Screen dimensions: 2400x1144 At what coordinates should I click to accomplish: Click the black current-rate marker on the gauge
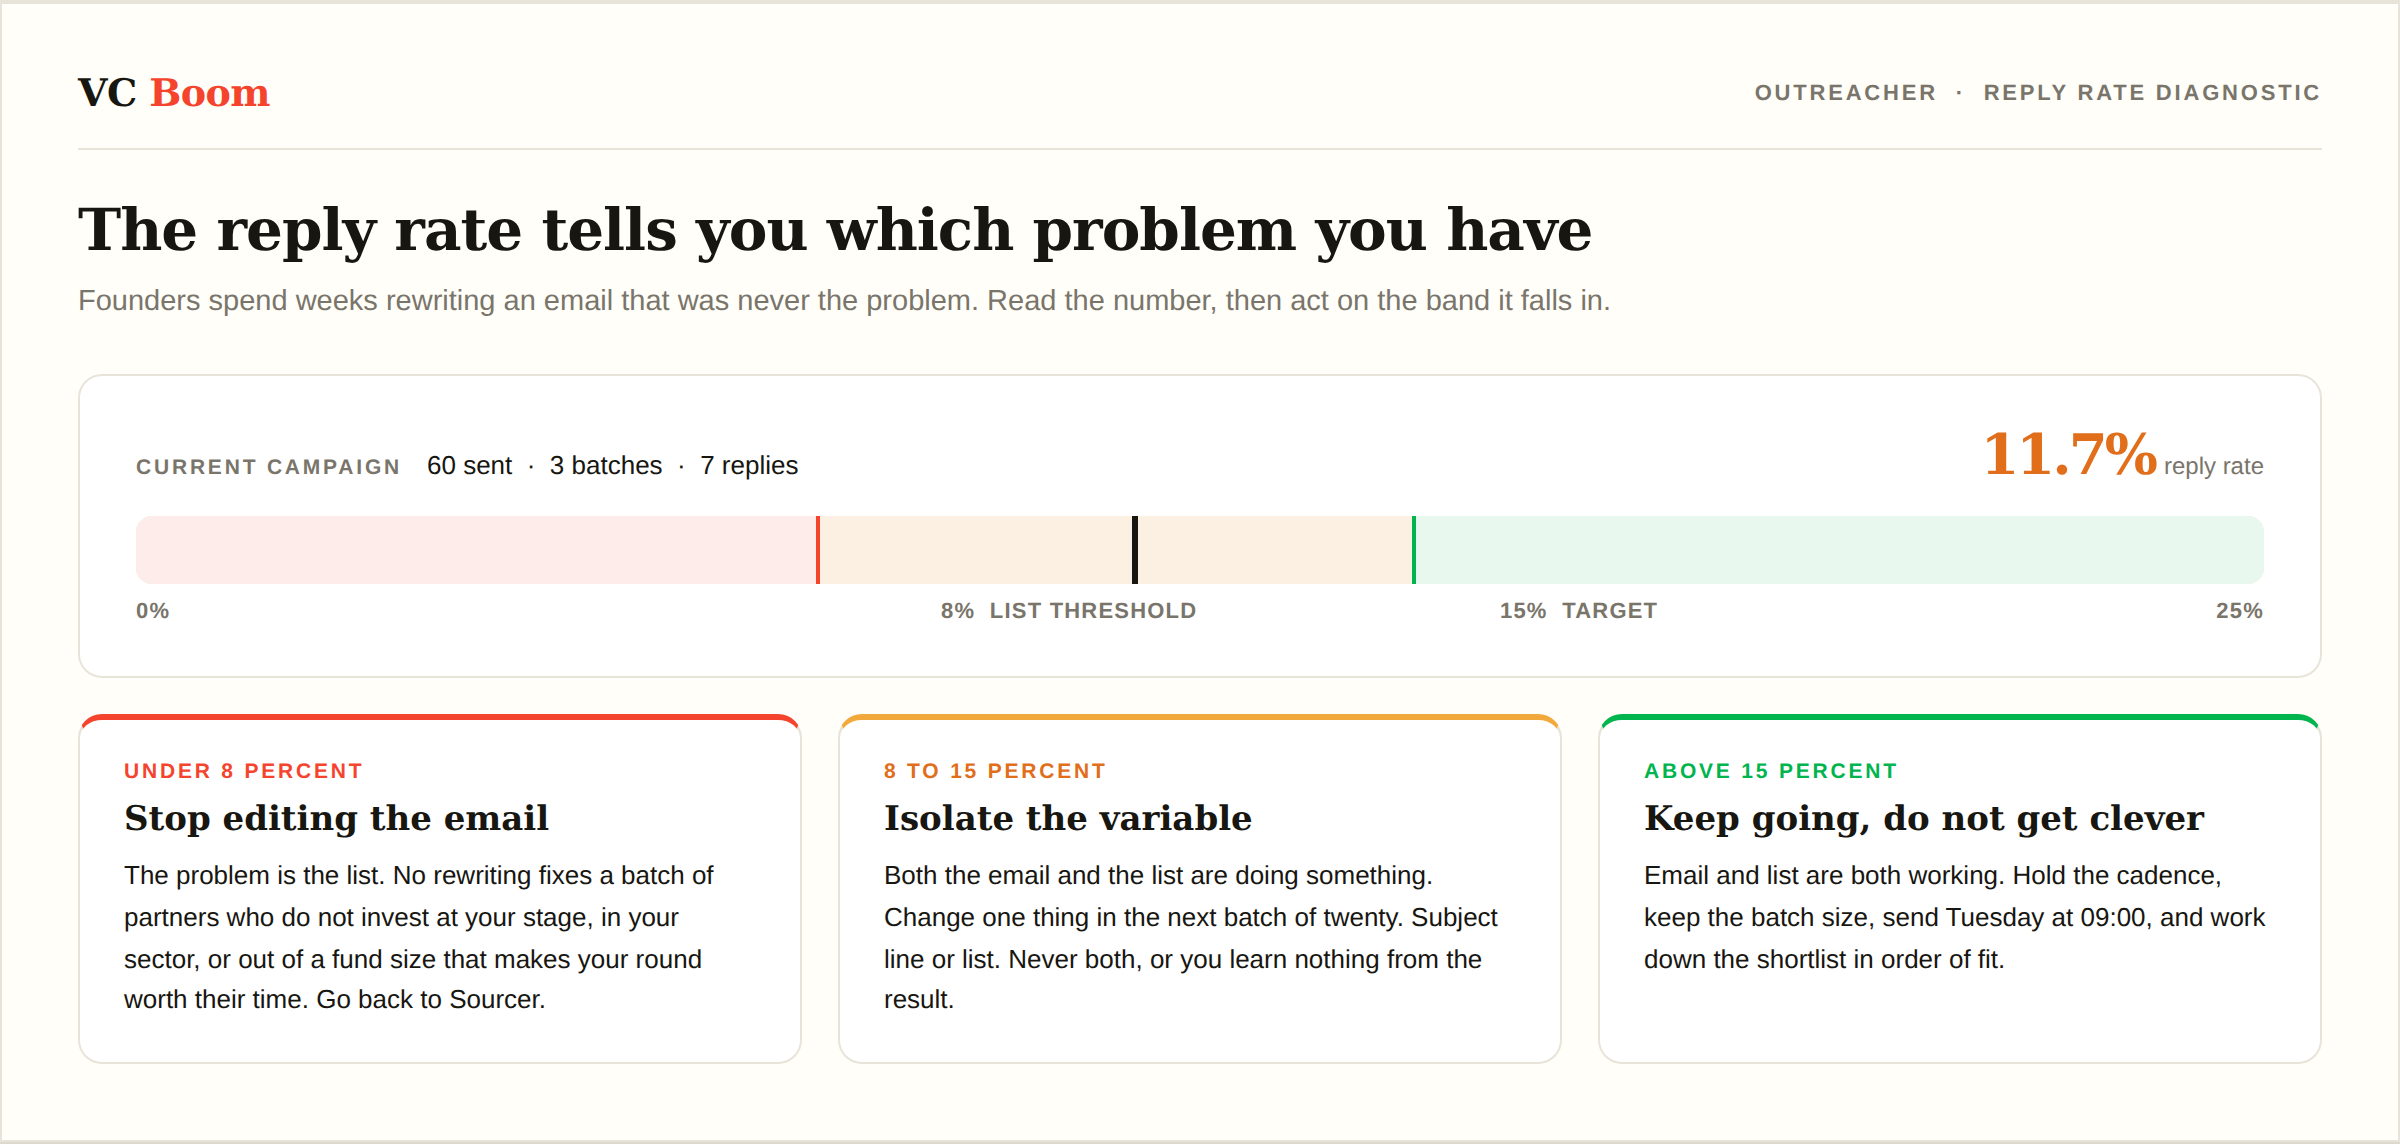pos(1135,550)
